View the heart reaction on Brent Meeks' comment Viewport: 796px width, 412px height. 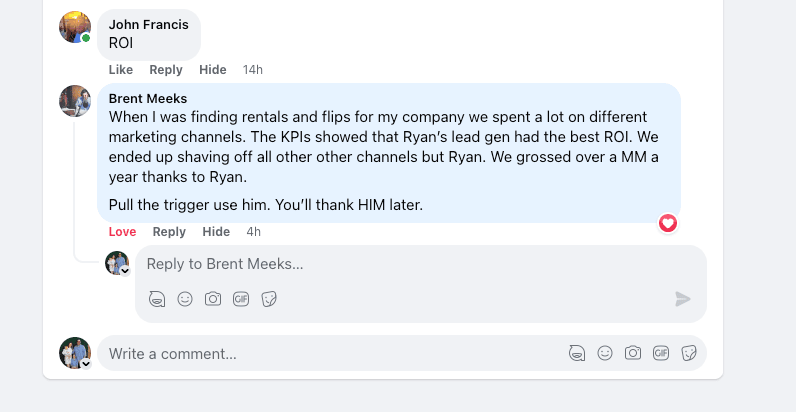pos(668,223)
